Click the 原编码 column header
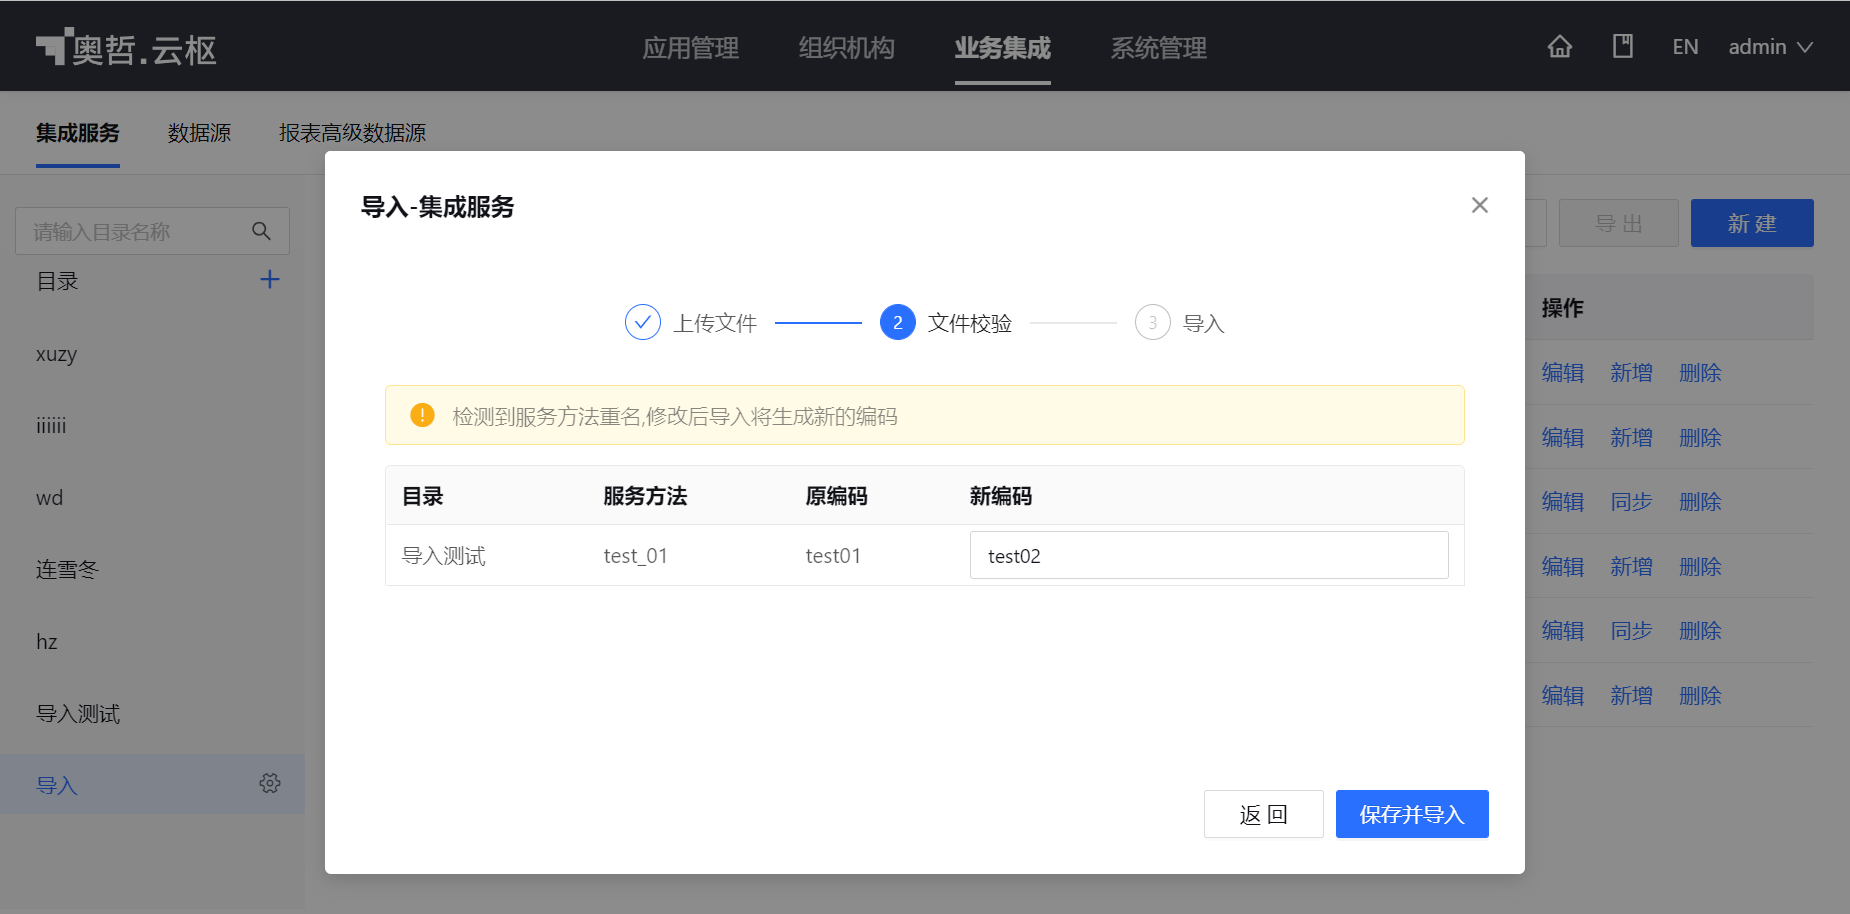1850x914 pixels. pyautogui.click(x=837, y=496)
